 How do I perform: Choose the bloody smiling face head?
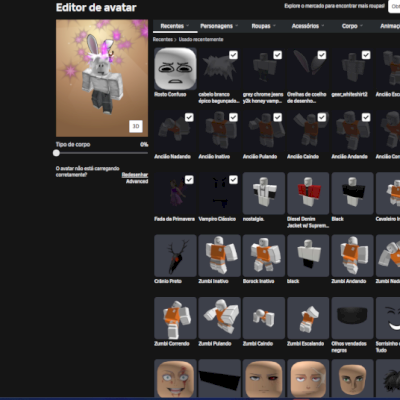click(x=175, y=378)
